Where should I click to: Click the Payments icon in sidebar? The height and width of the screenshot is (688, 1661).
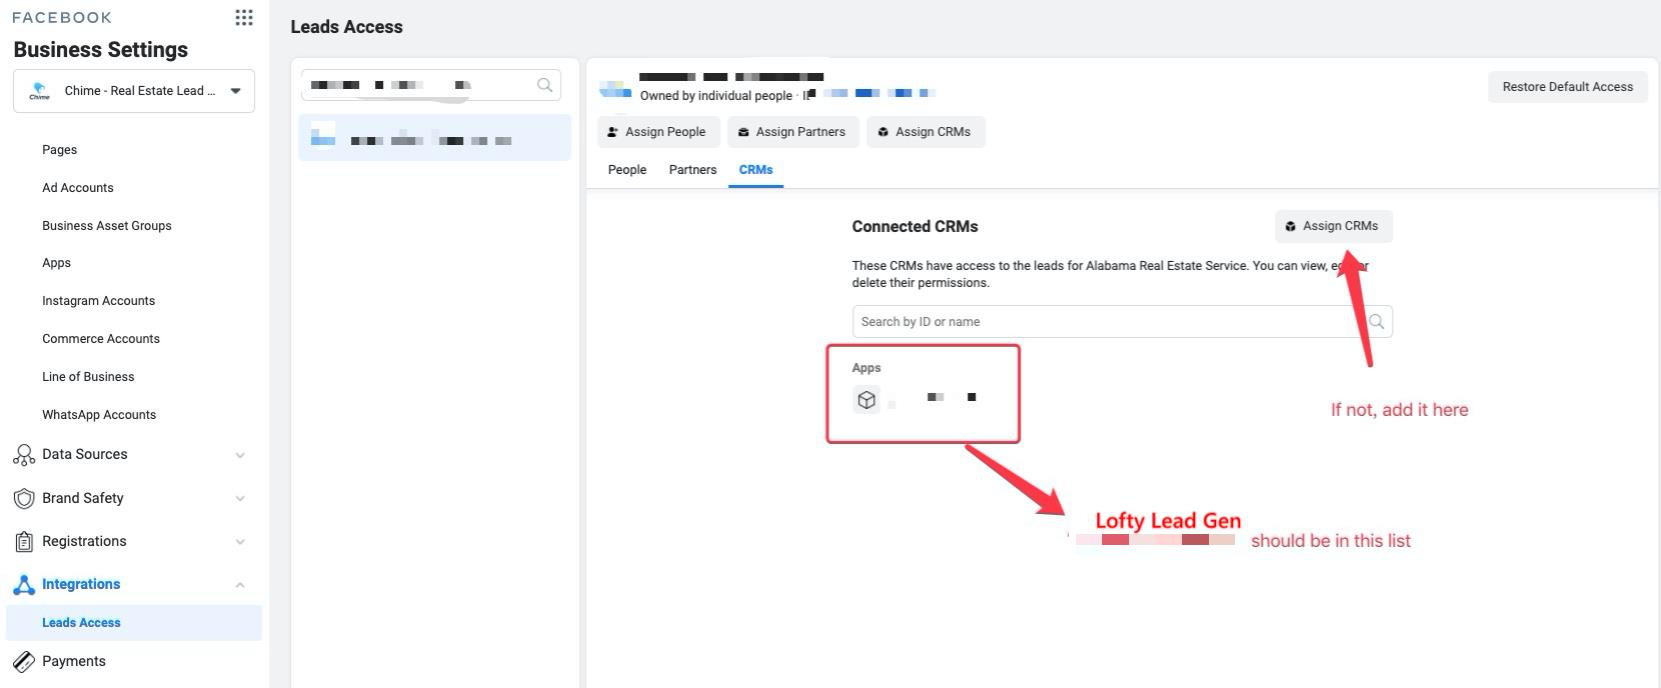tap(24, 661)
